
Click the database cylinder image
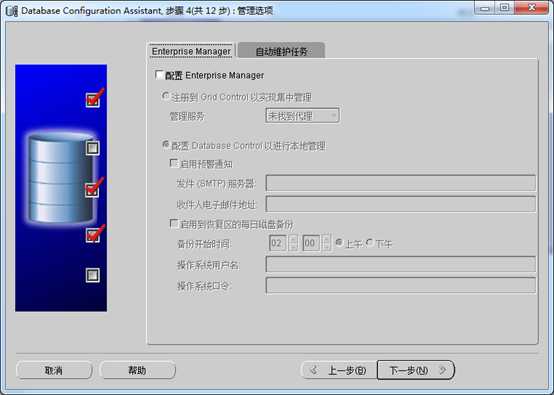pyautogui.click(x=60, y=178)
